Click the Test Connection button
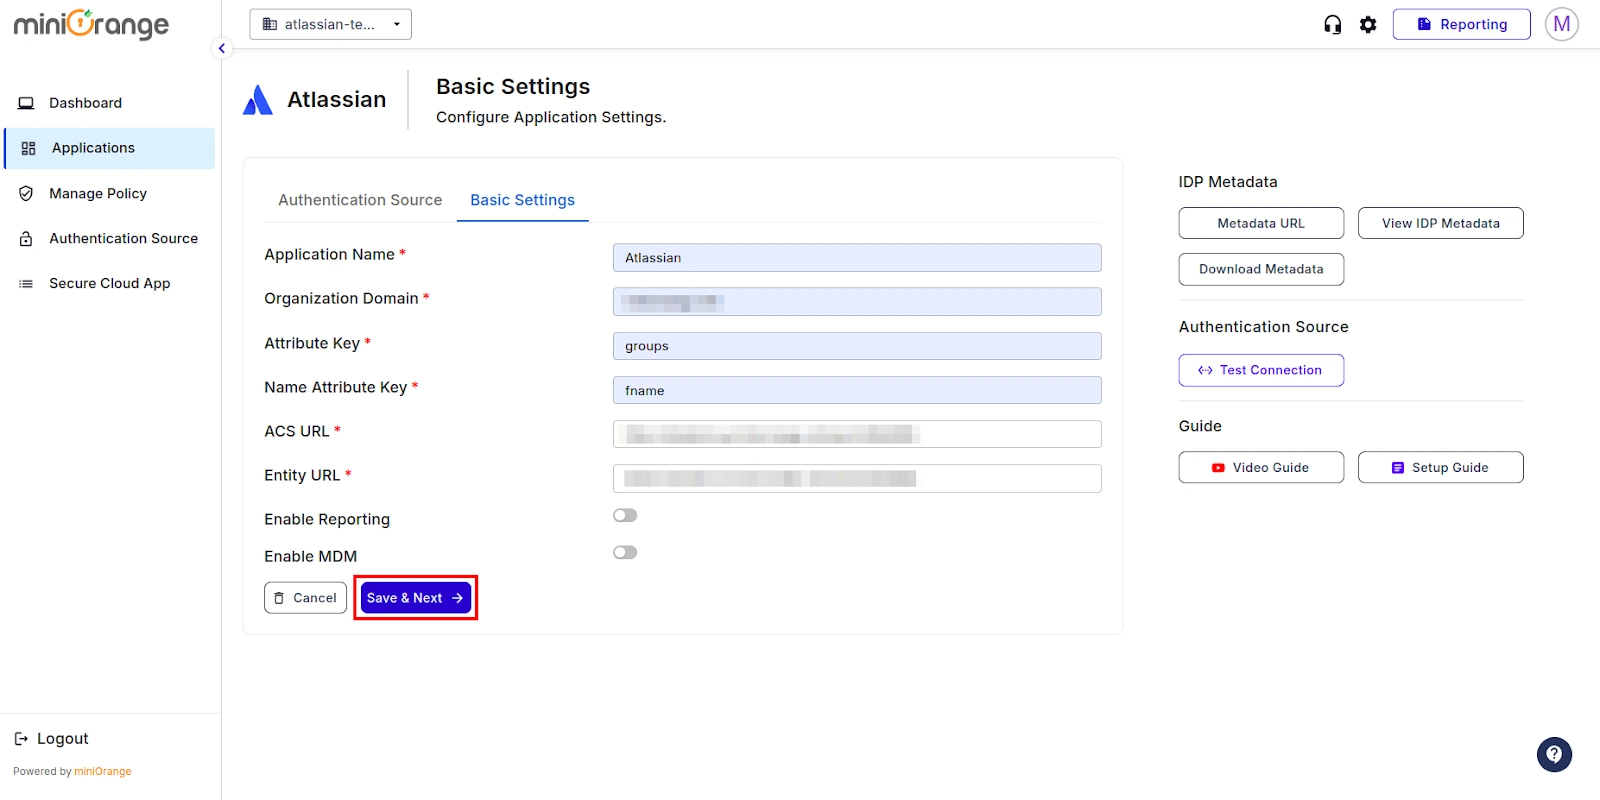The height and width of the screenshot is (800, 1600). coord(1261,370)
